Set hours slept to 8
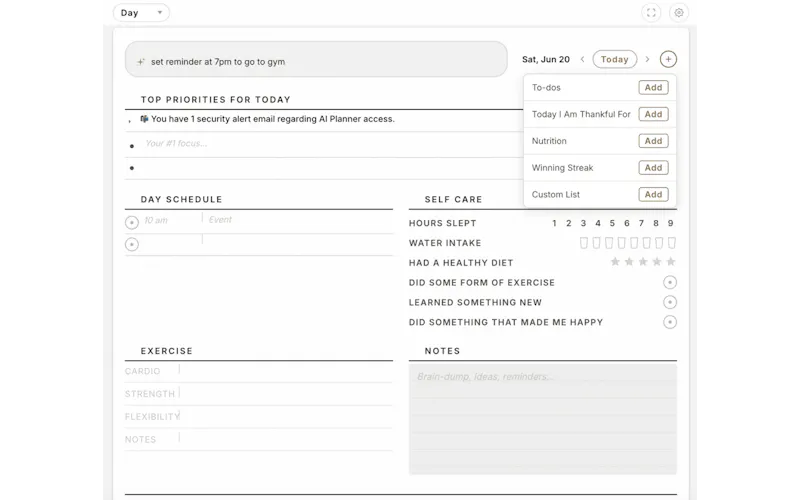The width and height of the screenshot is (800, 500). coord(656,223)
